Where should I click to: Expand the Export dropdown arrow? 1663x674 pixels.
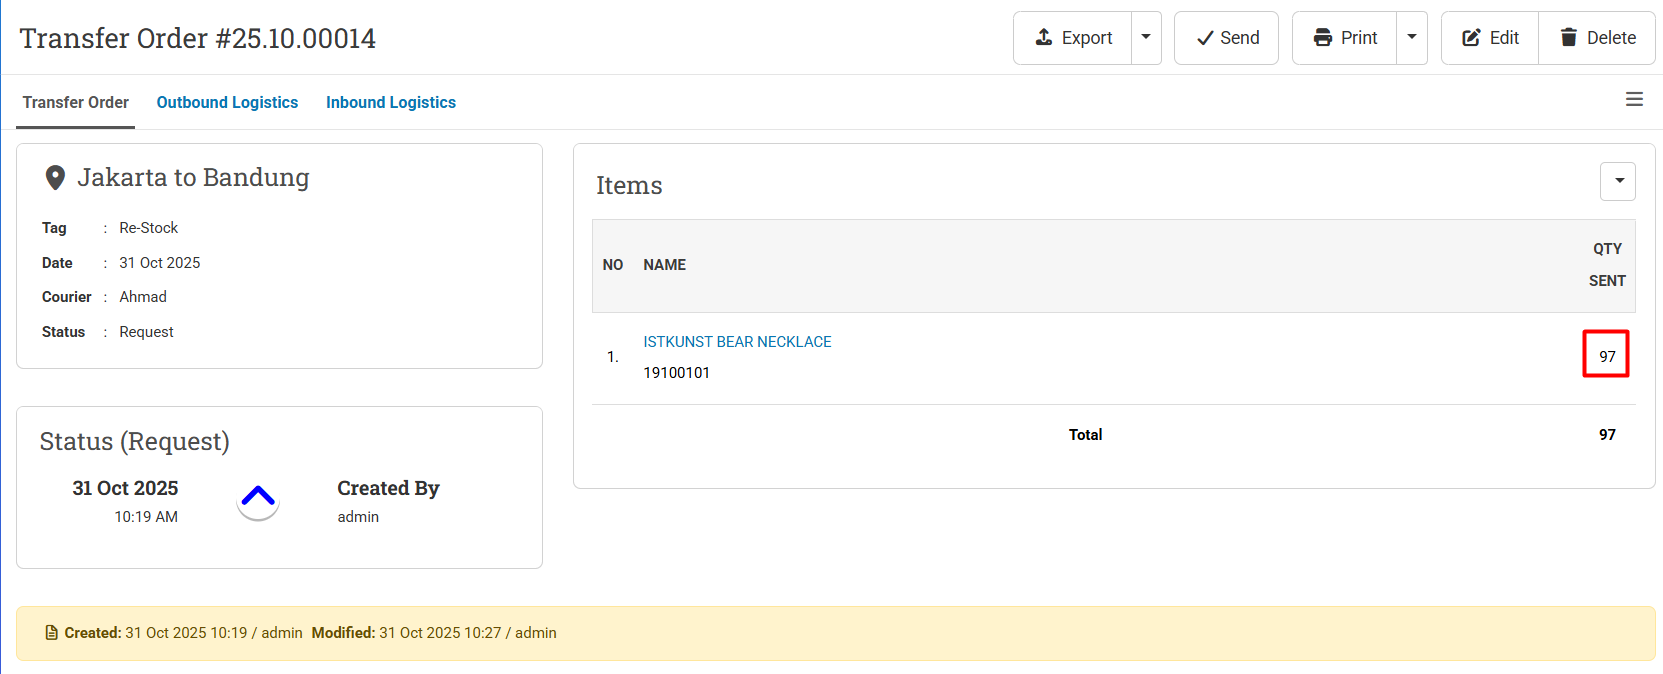pos(1146,38)
